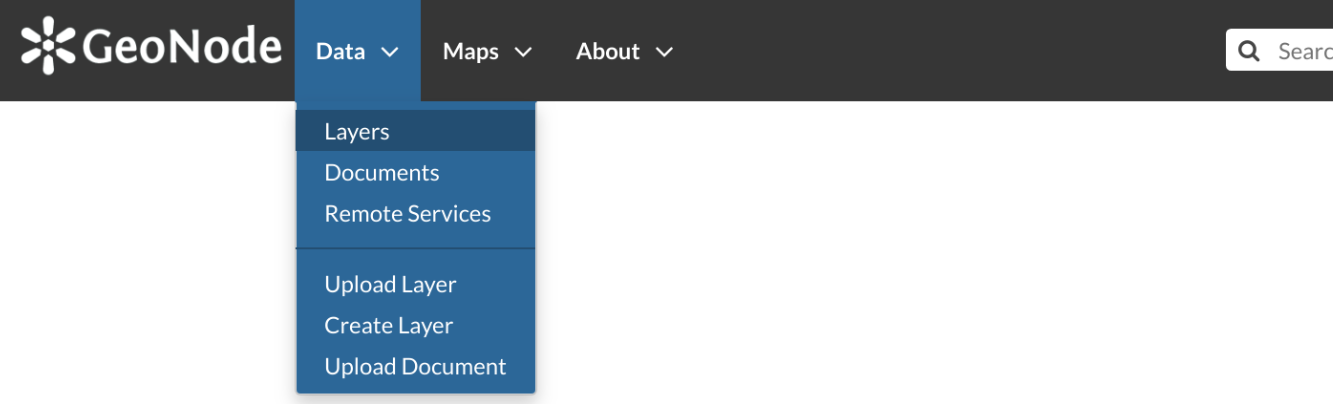1333x404 pixels.
Task: Click the Data label in navbar
Action: pos(340,51)
